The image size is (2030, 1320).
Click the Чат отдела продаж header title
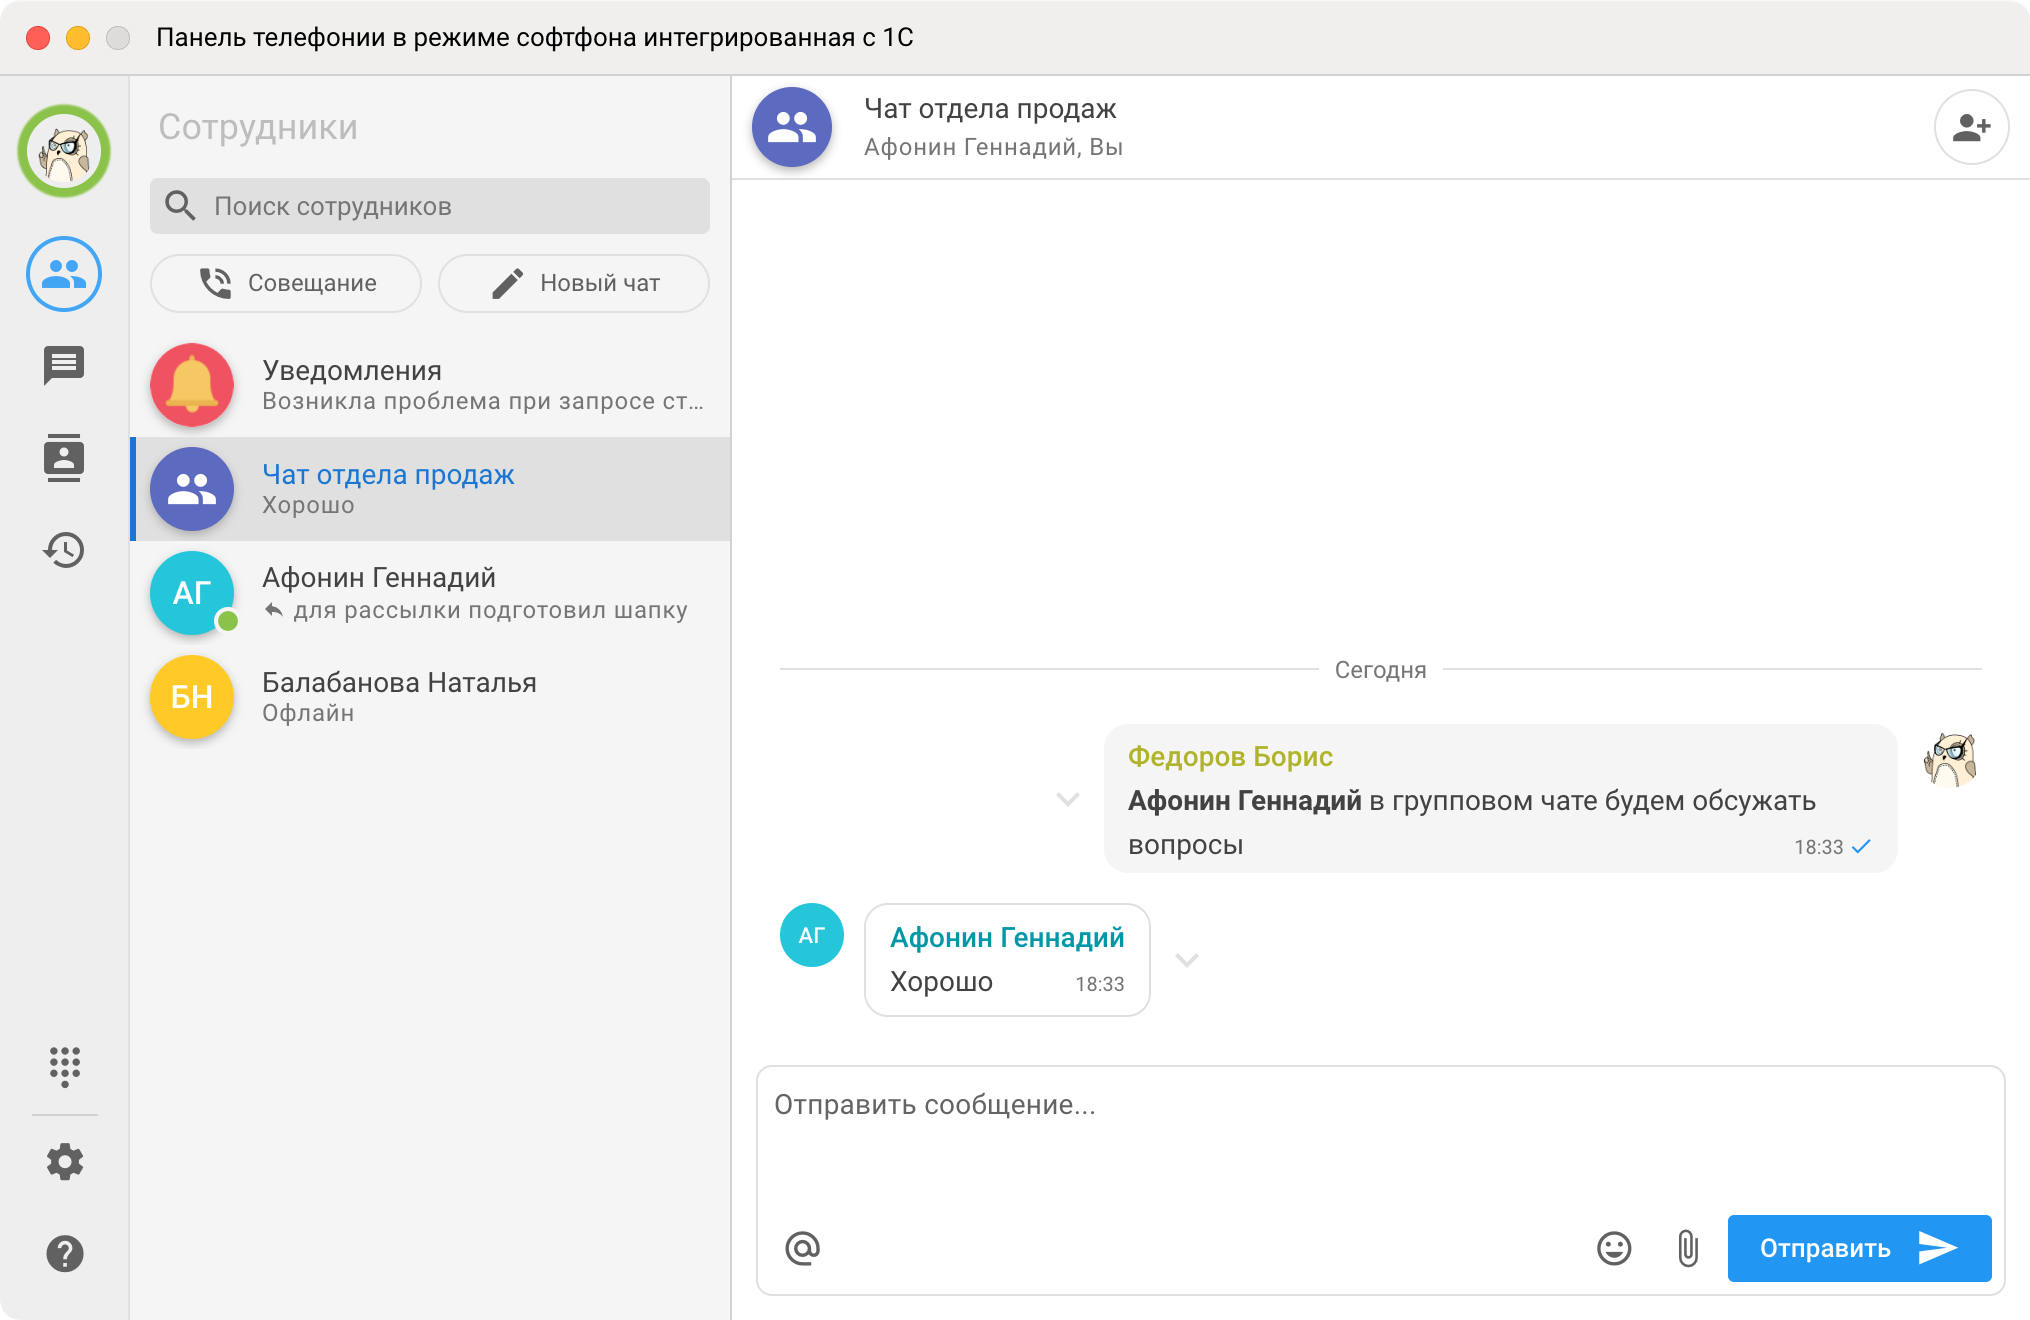point(990,108)
